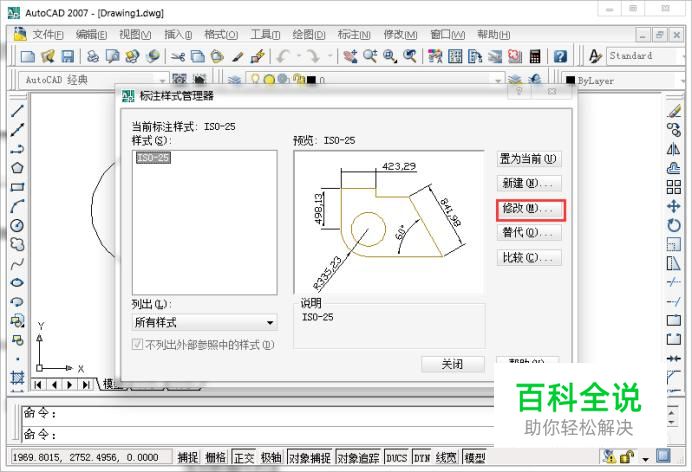Open the 所有样式 list dropdown
This screenshot has width=692, height=472.
pos(204,322)
